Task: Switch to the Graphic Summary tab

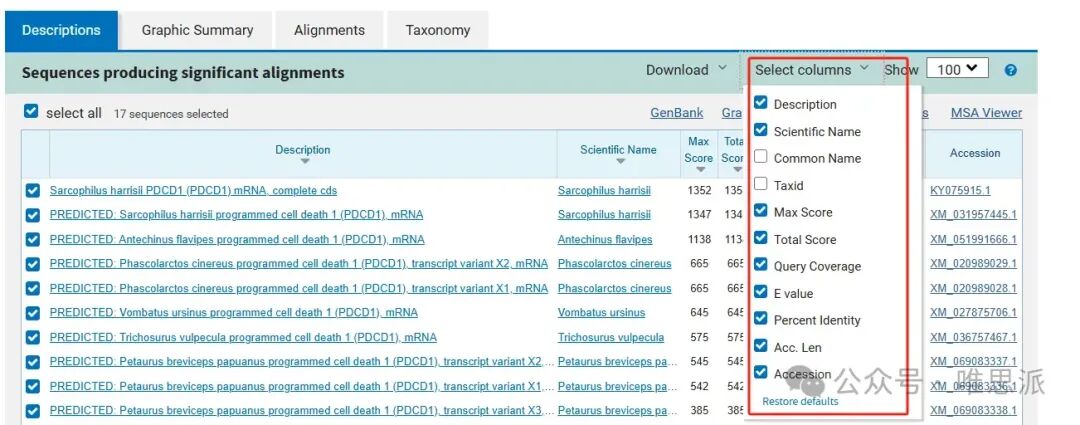Action: (x=197, y=30)
